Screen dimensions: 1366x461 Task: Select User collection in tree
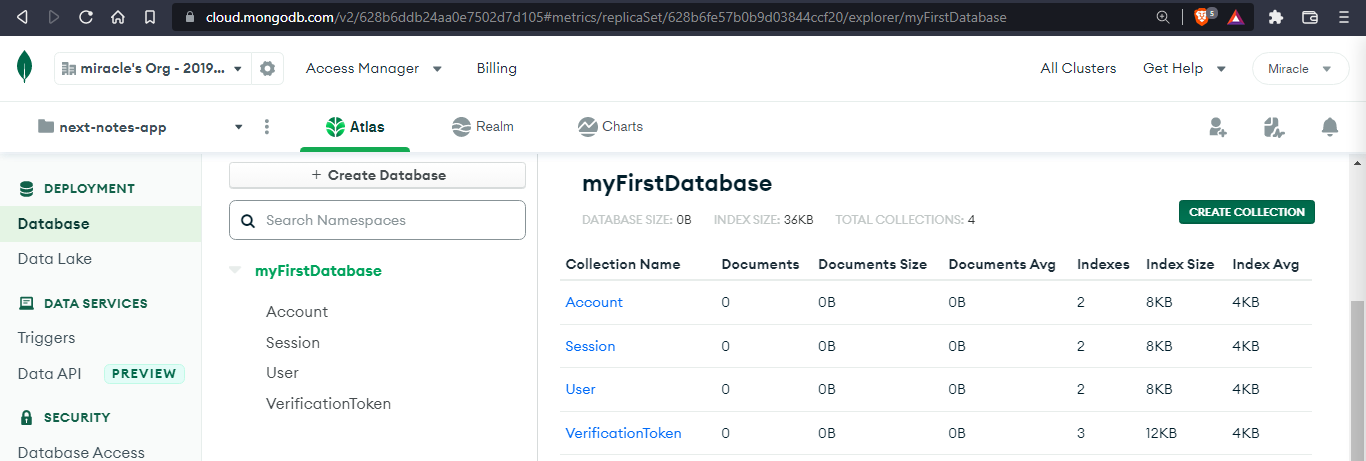(x=282, y=373)
